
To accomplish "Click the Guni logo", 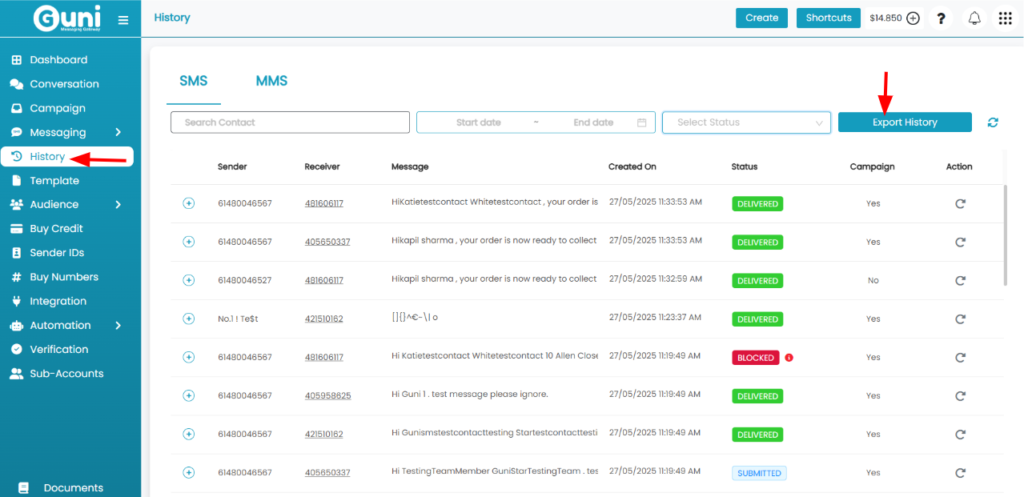I will [x=67, y=20].
